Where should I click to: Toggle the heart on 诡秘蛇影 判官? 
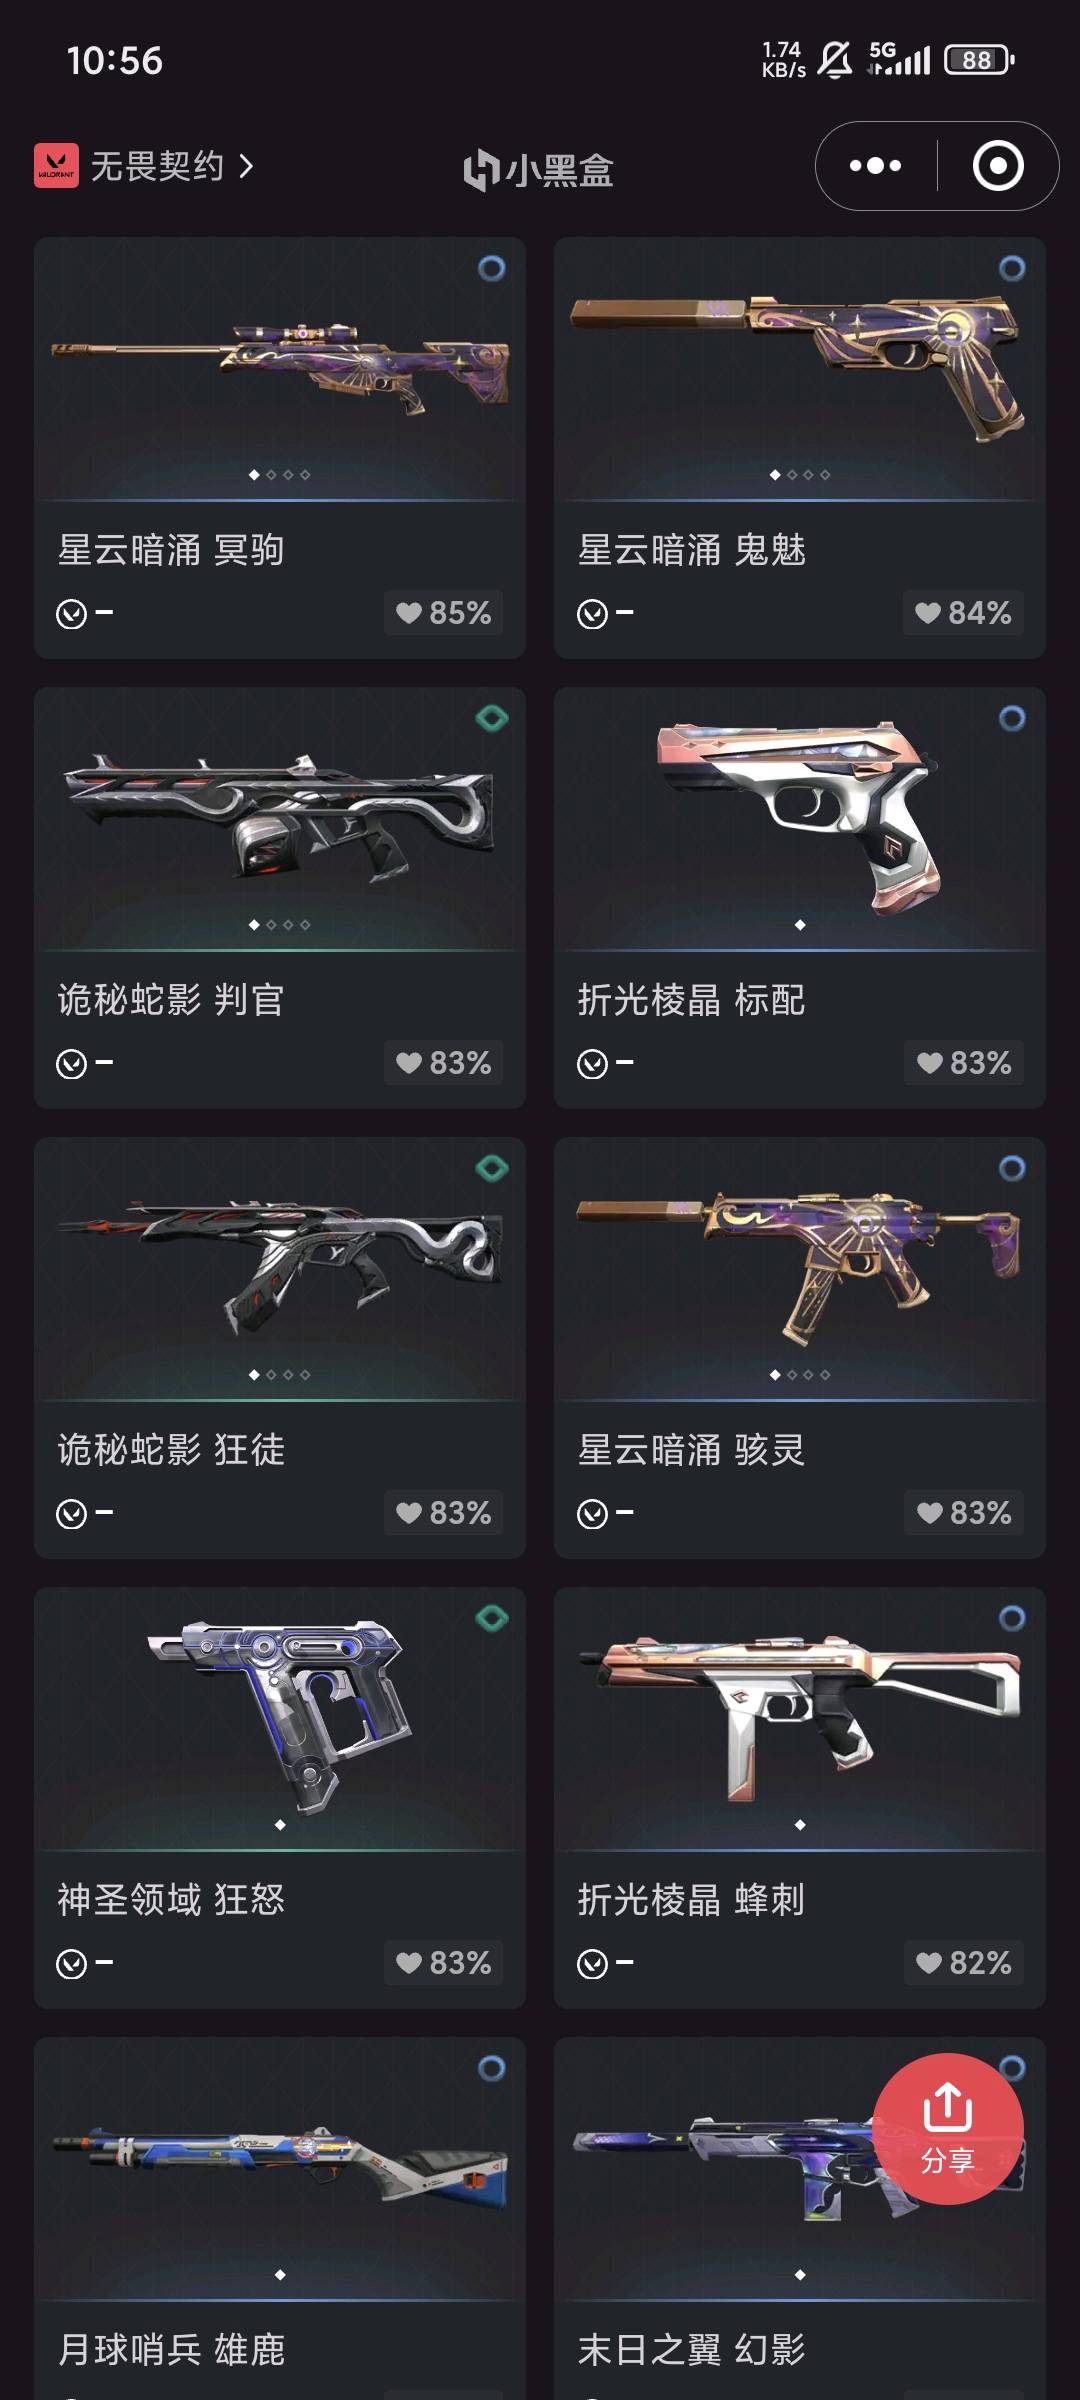(x=443, y=1062)
